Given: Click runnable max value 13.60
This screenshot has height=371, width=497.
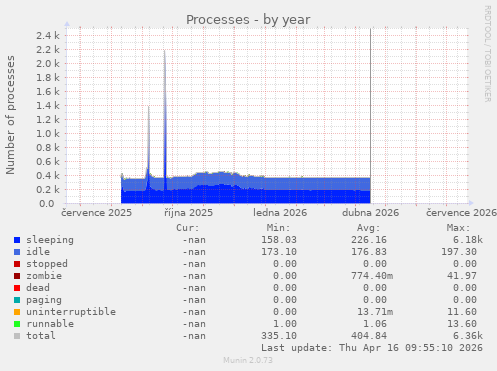Looking at the screenshot, I should click(x=462, y=324).
